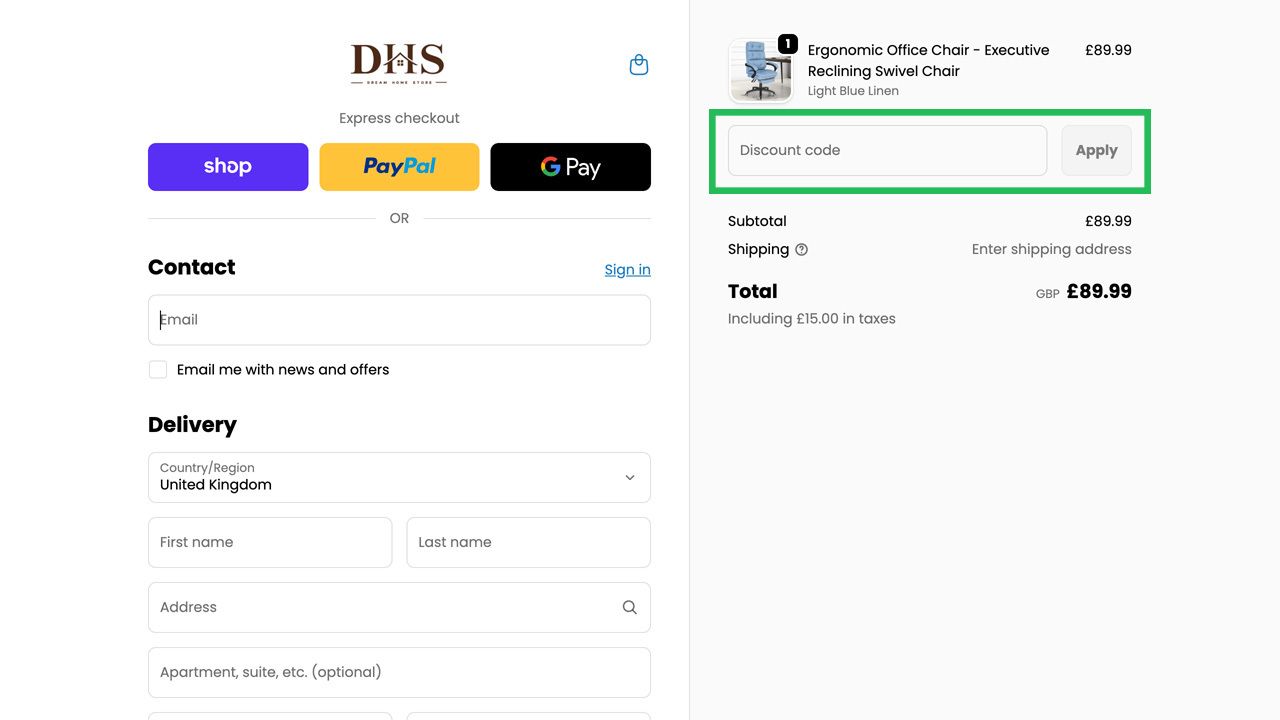Click the office chair product thumbnail
The height and width of the screenshot is (720, 1280).
tap(761, 71)
